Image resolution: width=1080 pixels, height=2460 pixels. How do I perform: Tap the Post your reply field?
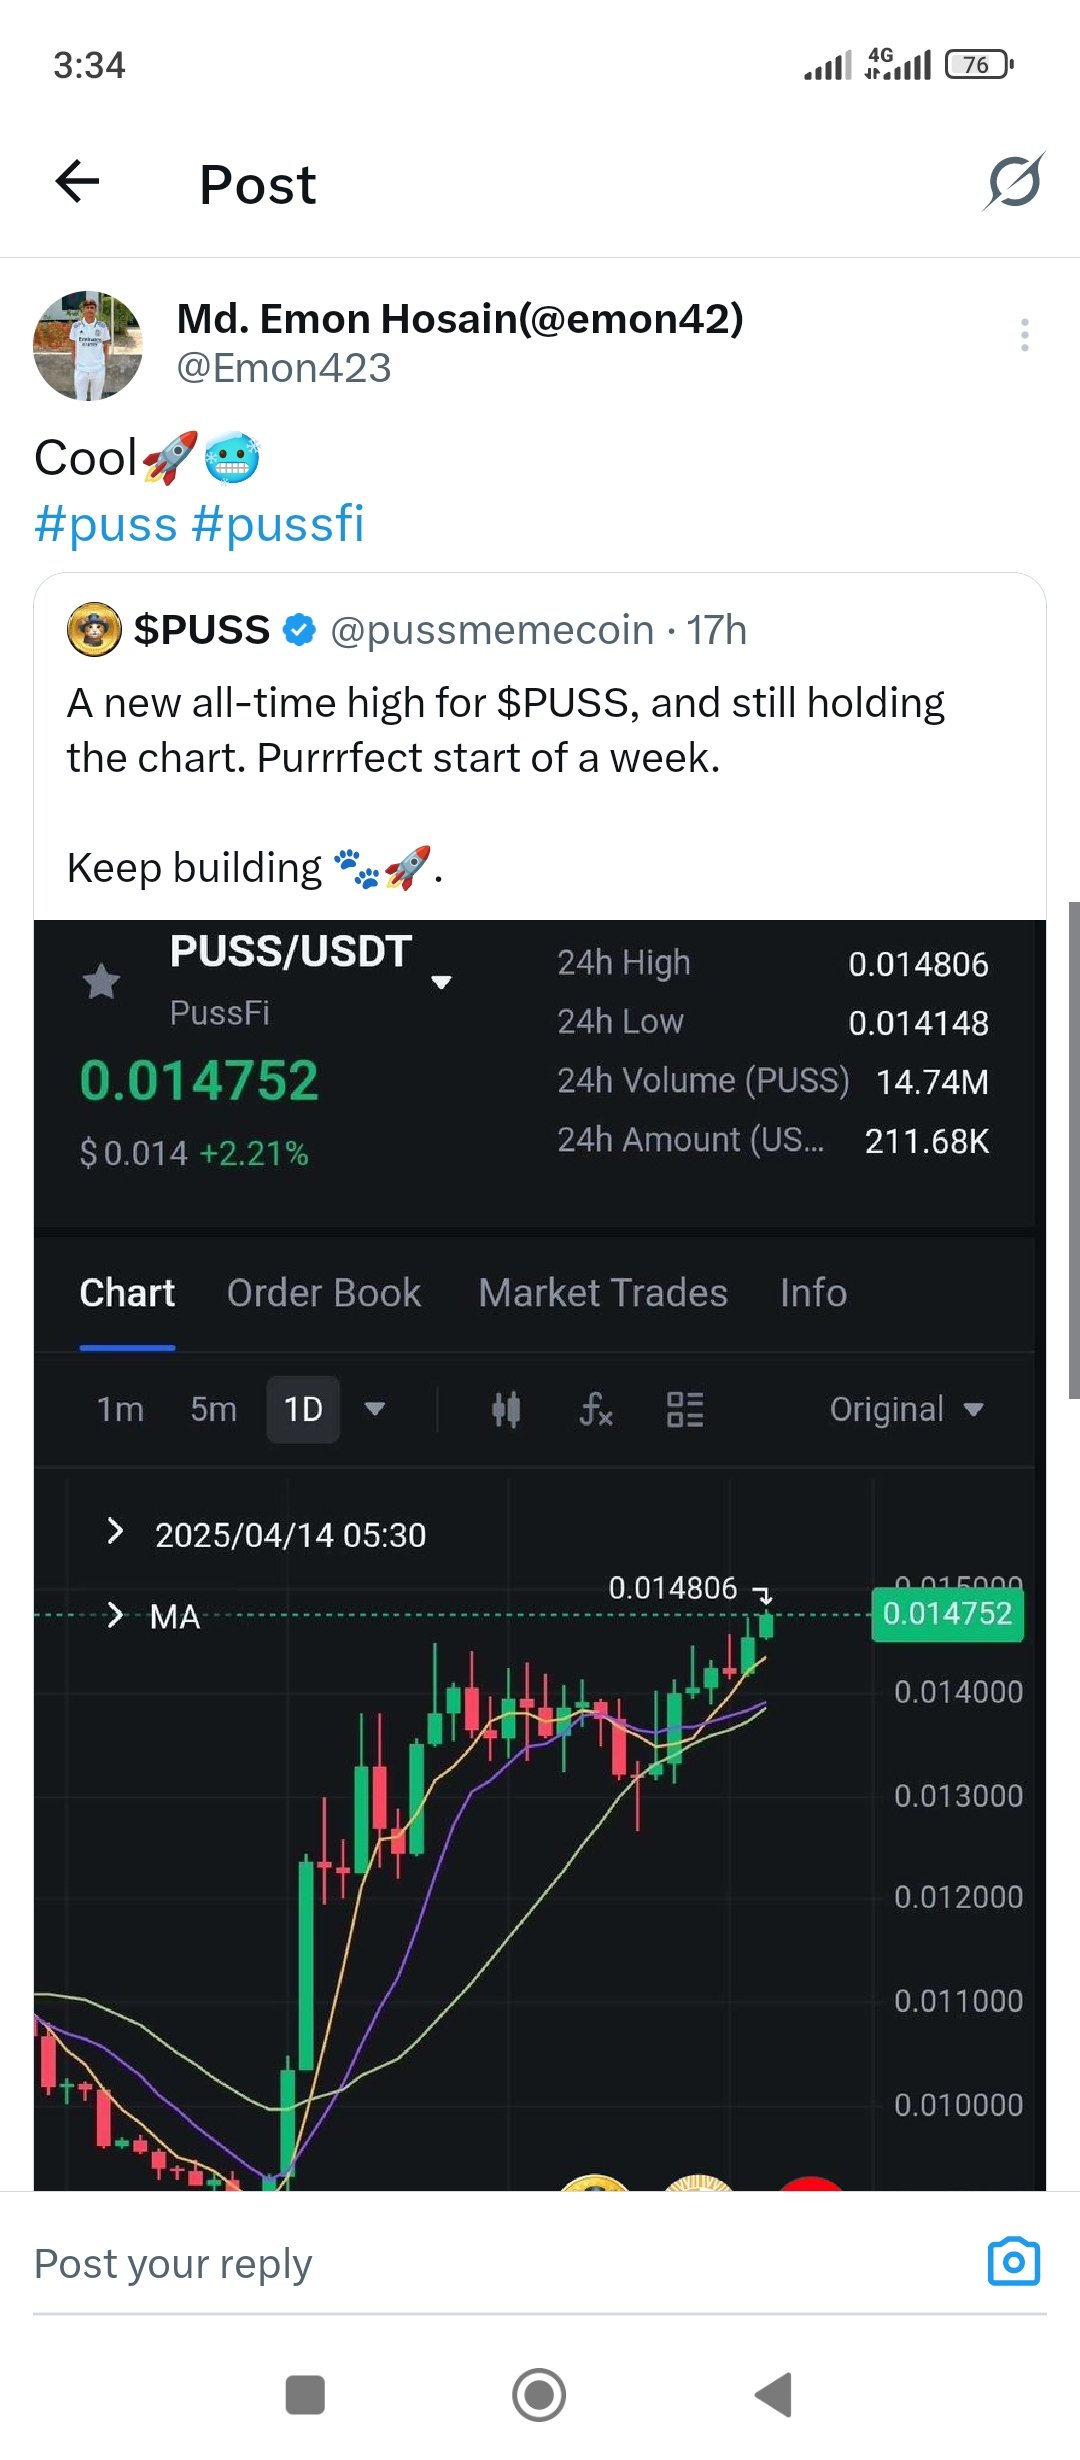pos(500,2263)
